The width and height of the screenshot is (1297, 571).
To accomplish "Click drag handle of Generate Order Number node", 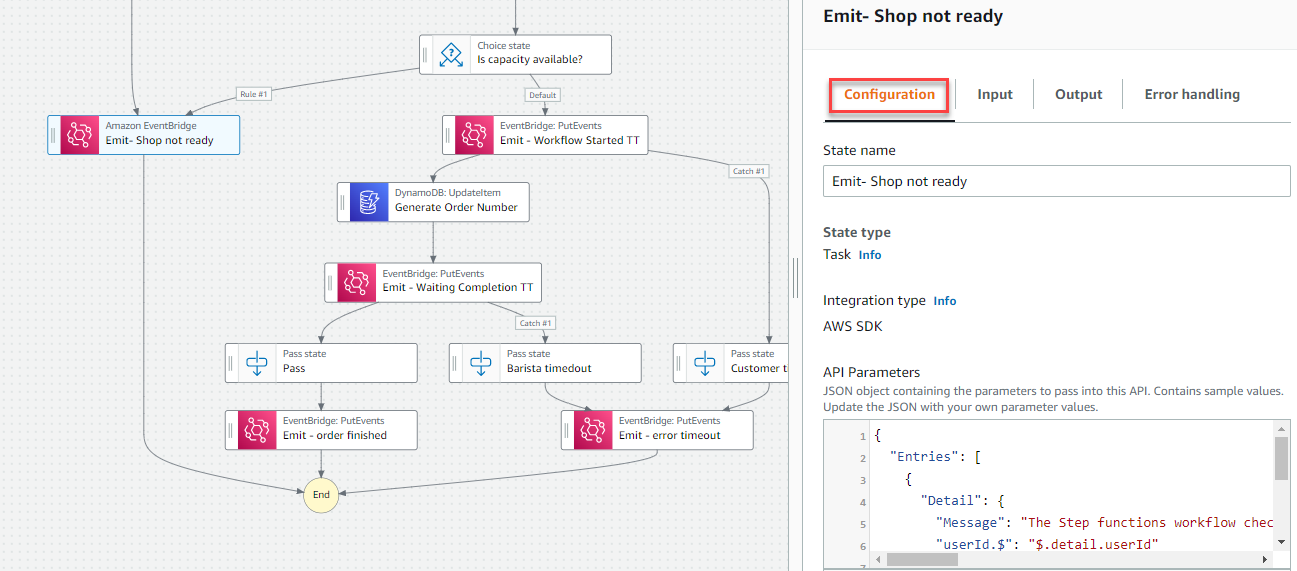I will [343, 201].
